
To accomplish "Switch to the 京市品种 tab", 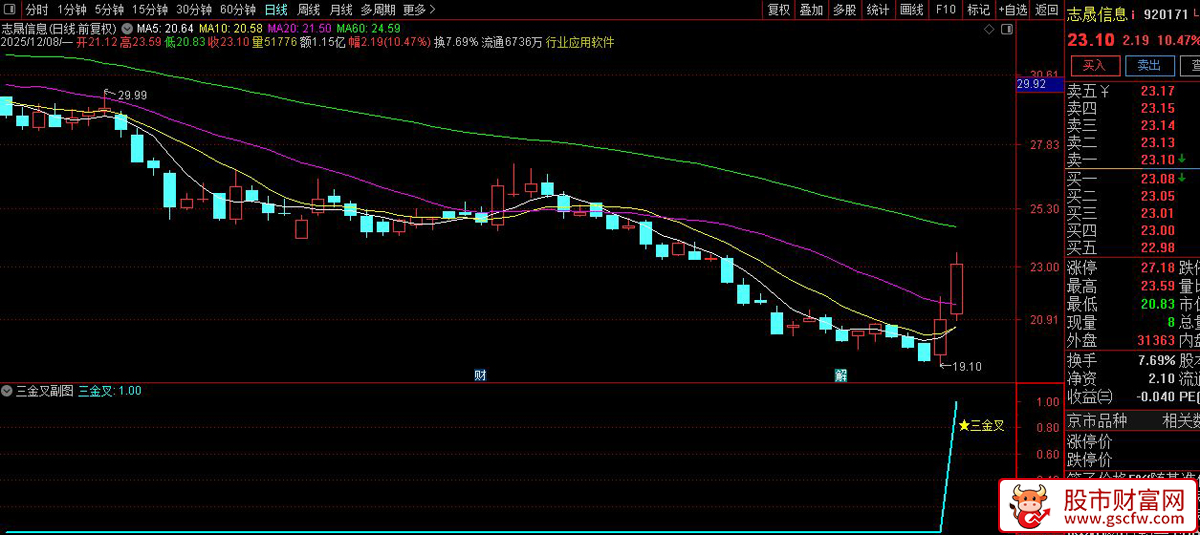I will click(1097, 420).
